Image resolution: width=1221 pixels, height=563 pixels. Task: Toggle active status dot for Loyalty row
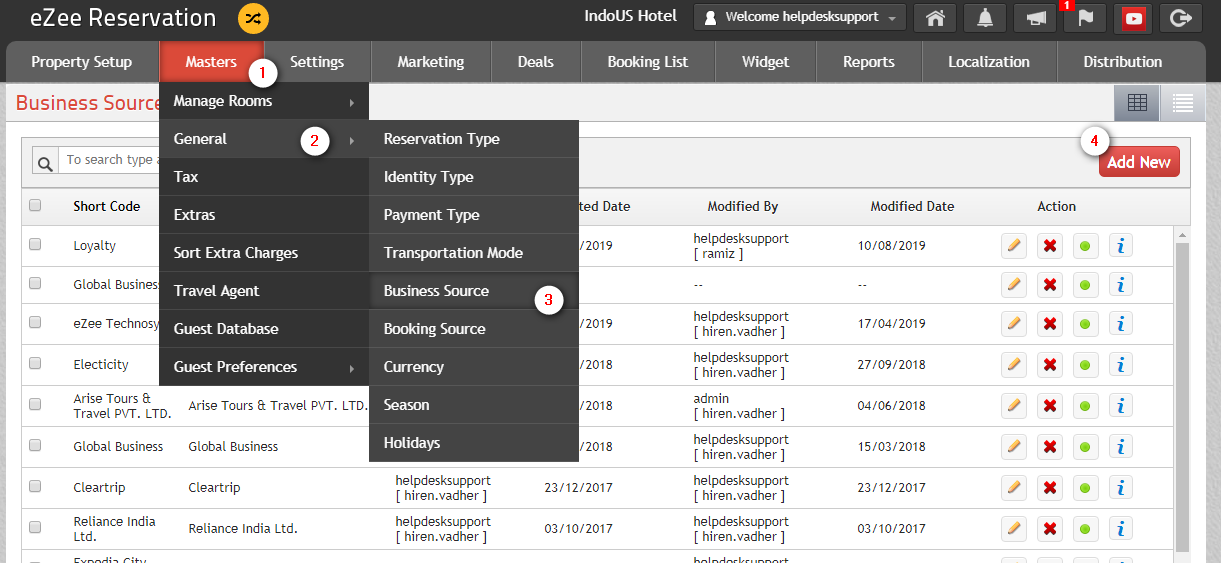pos(1085,246)
